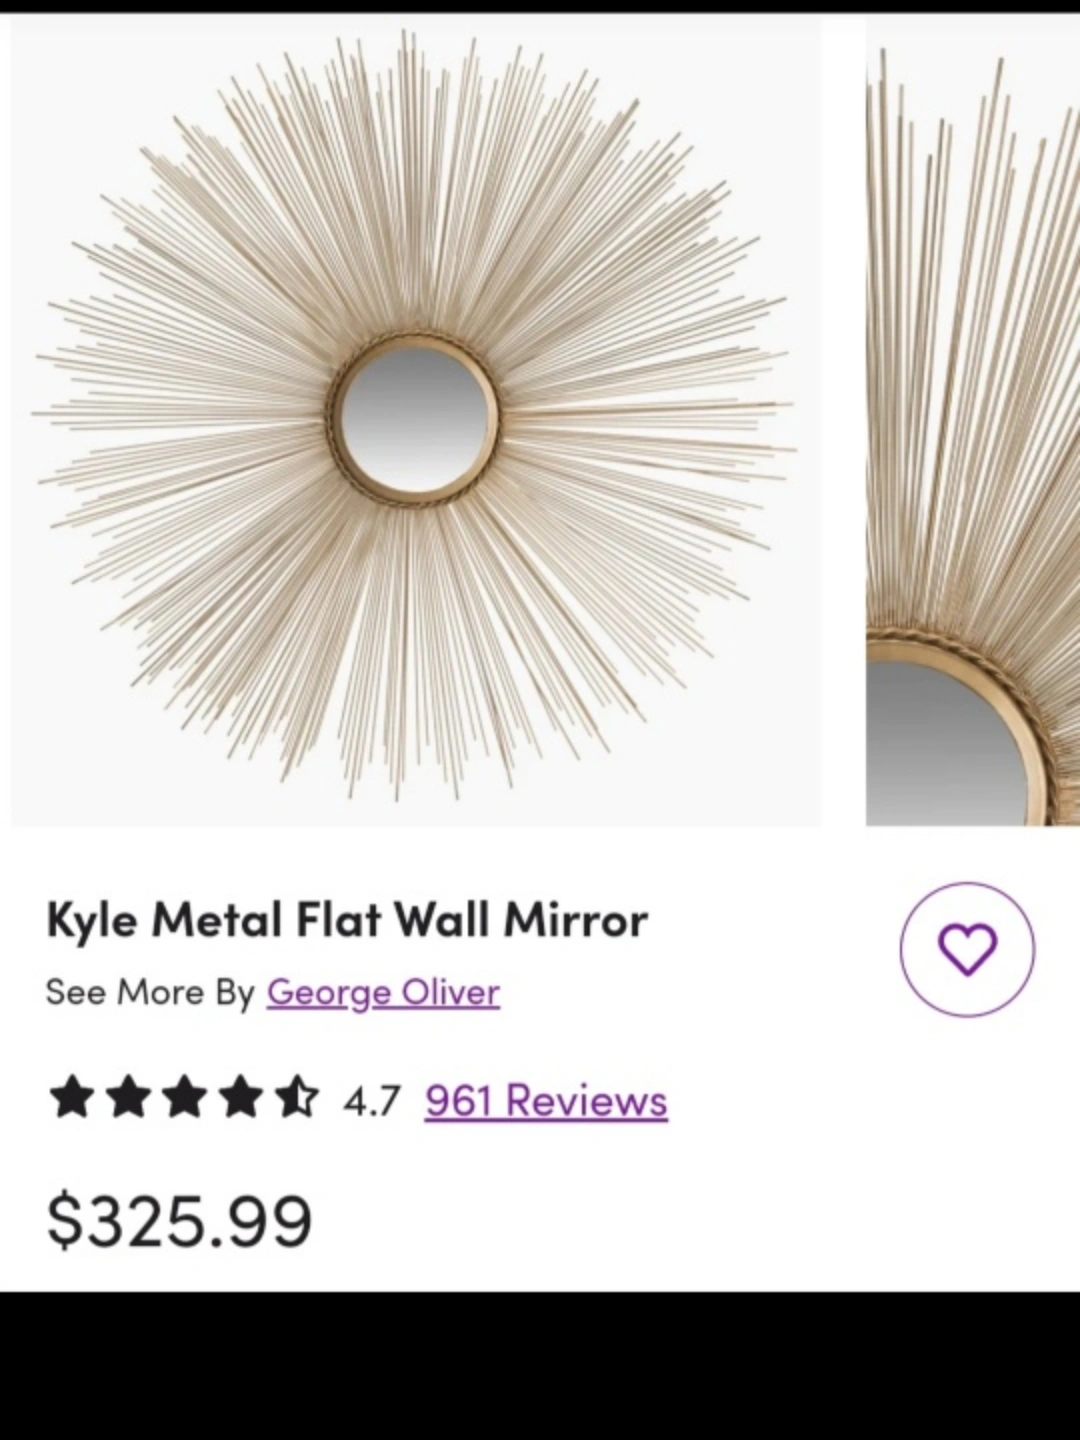Open the George Oliver brand link

[x=383, y=993]
